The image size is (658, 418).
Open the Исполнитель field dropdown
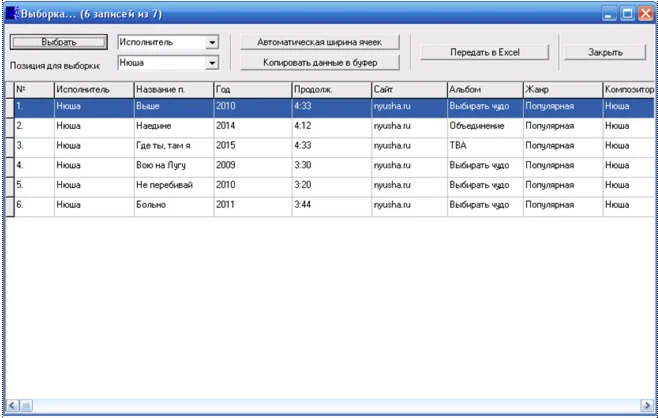click(212, 43)
